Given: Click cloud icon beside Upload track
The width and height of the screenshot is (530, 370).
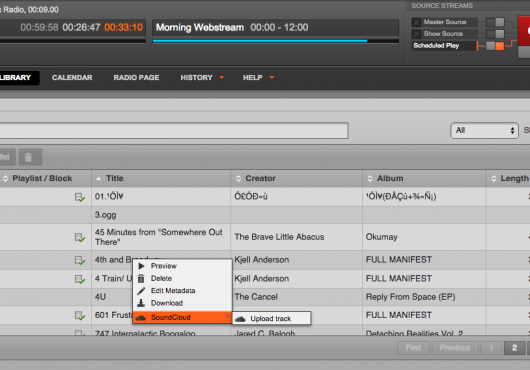Looking at the screenshot, I should click(x=240, y=319).
